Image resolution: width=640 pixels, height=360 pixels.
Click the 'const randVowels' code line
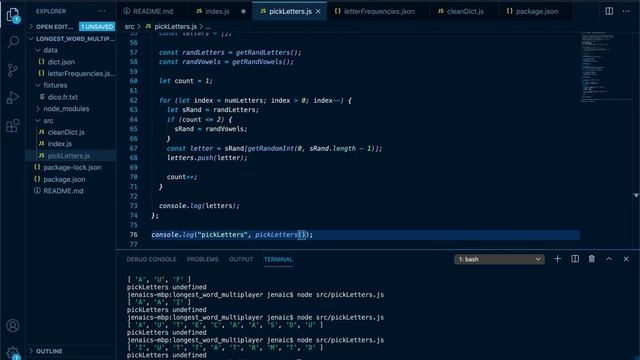226,62
